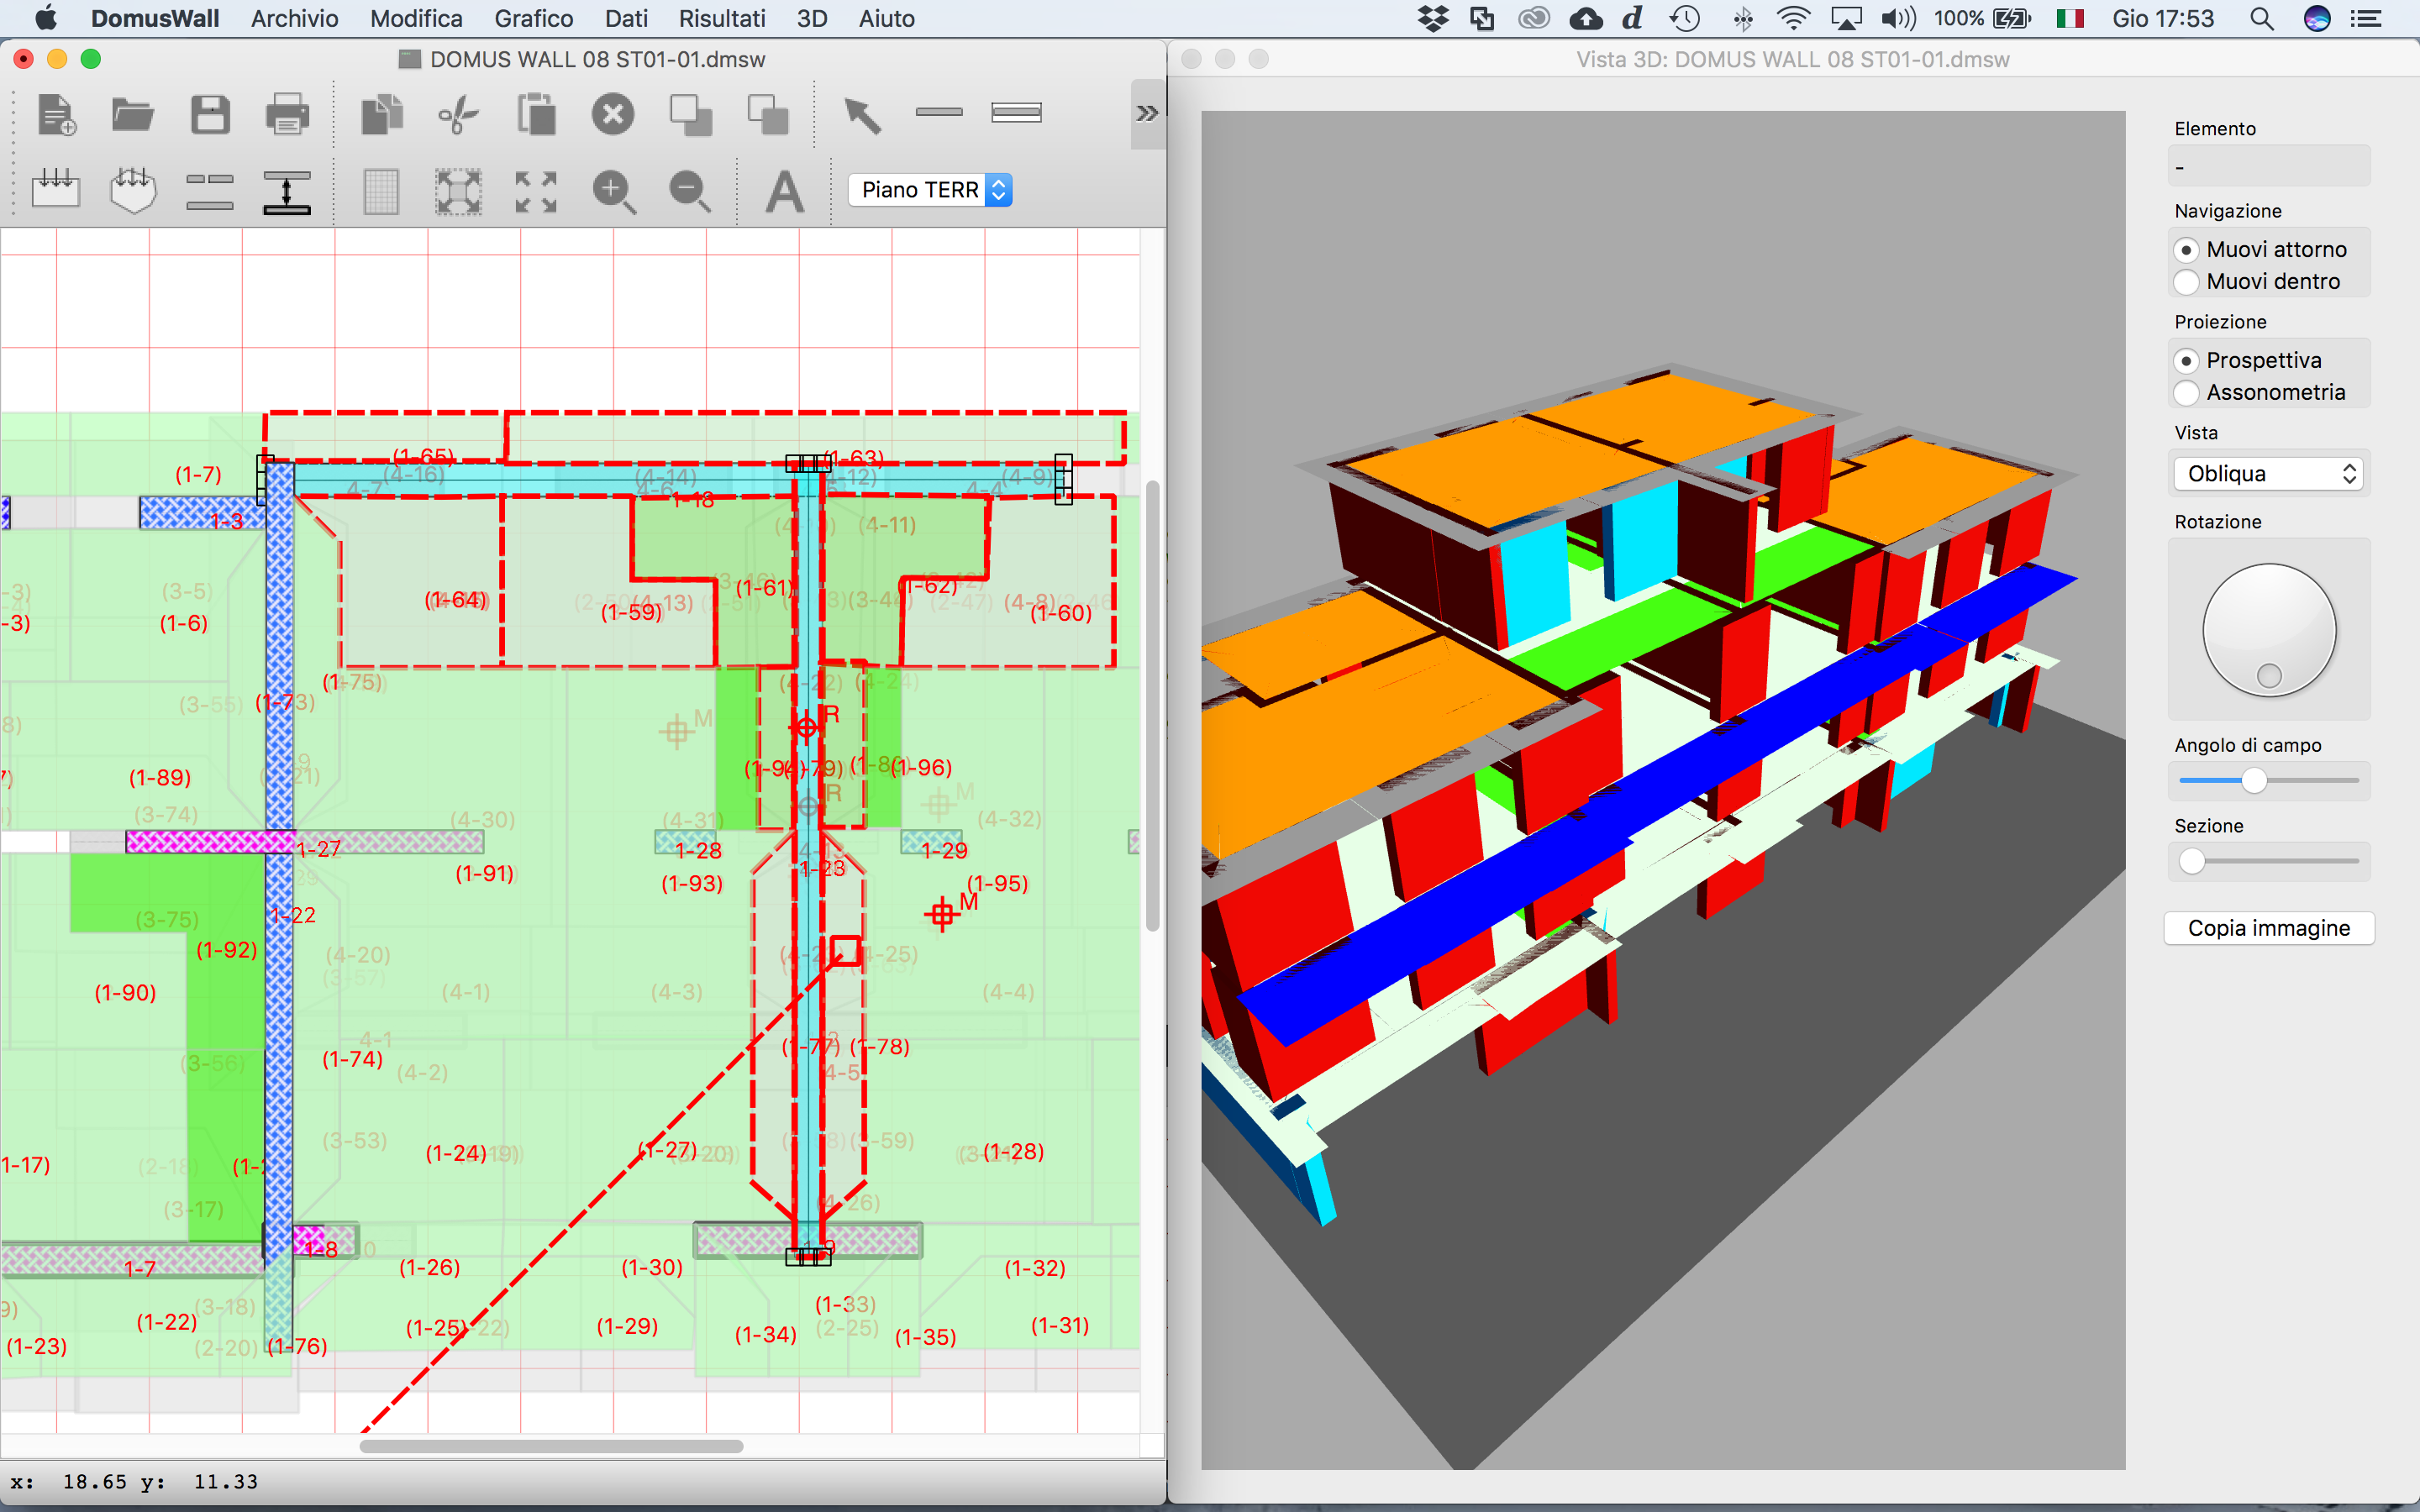Click the Dropbox menu bar icon
The width and height of the screenshot is (2420, 1512).
[x=1434, y=18]
